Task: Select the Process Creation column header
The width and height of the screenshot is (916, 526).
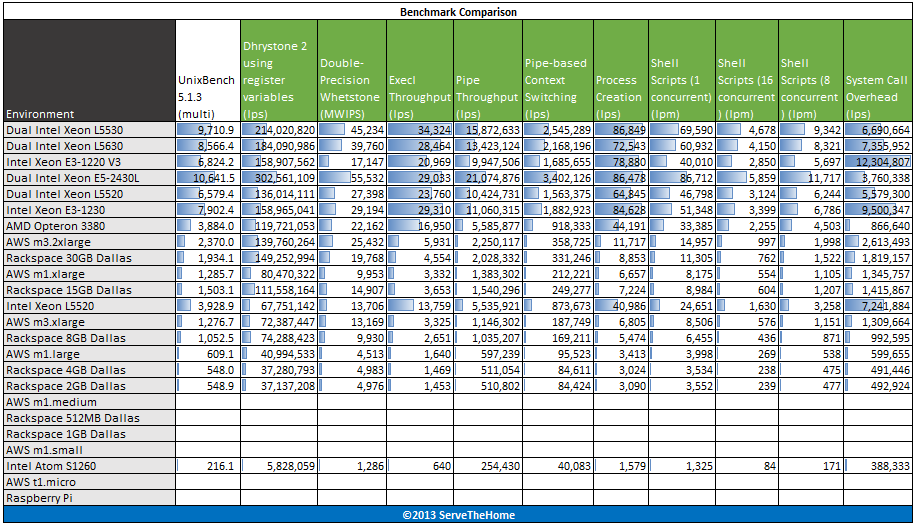Action: click(619, 88)
